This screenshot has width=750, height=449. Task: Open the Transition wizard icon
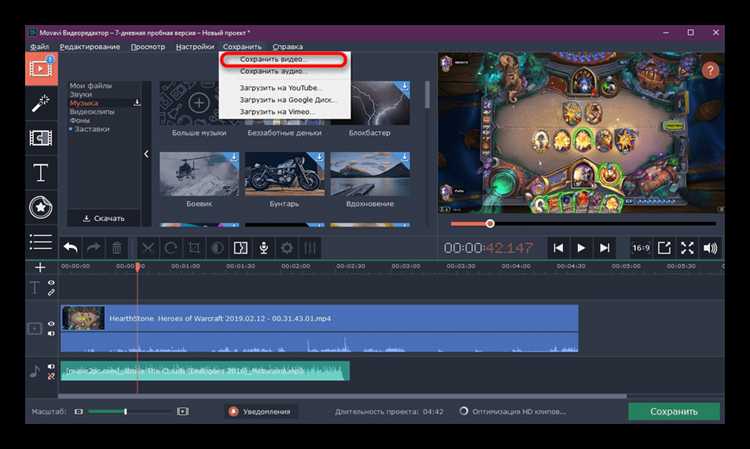[240, 248]
